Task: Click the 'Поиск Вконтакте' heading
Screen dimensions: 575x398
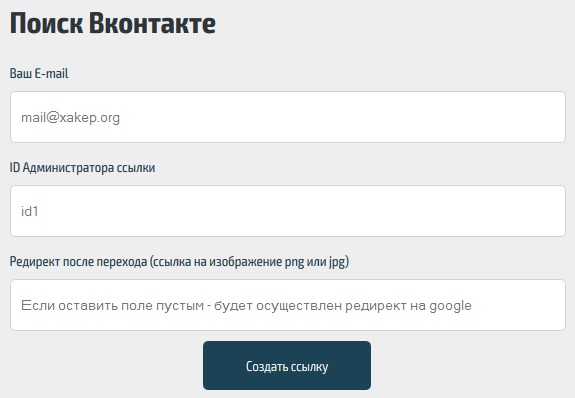Action: [113, 23]
